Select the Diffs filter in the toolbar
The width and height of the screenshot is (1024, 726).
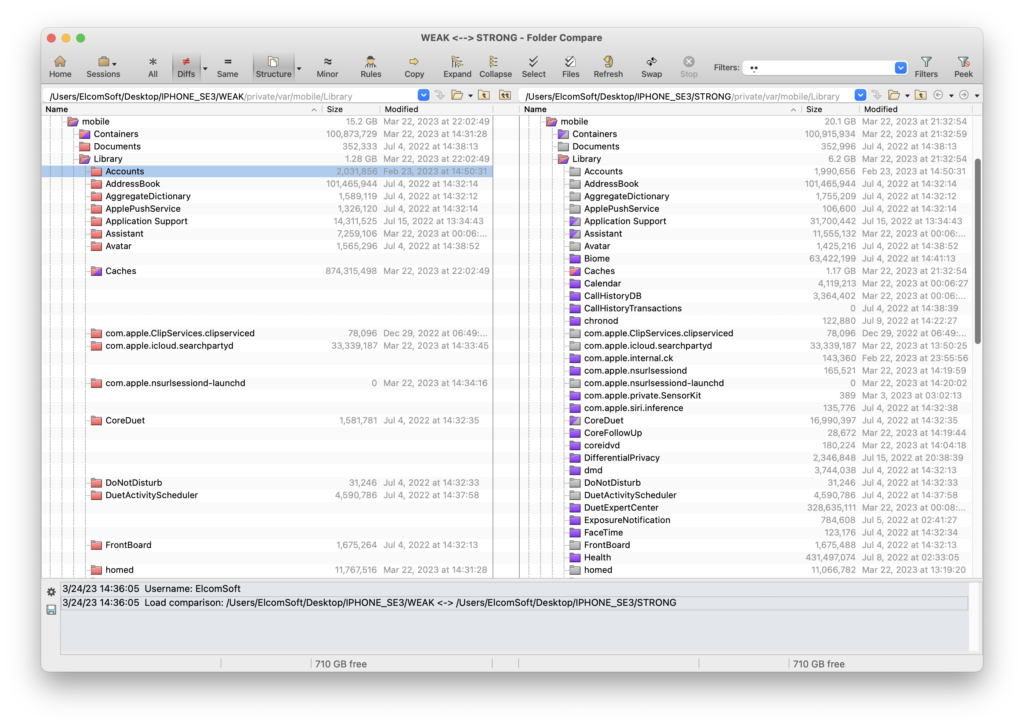(188, 64)
